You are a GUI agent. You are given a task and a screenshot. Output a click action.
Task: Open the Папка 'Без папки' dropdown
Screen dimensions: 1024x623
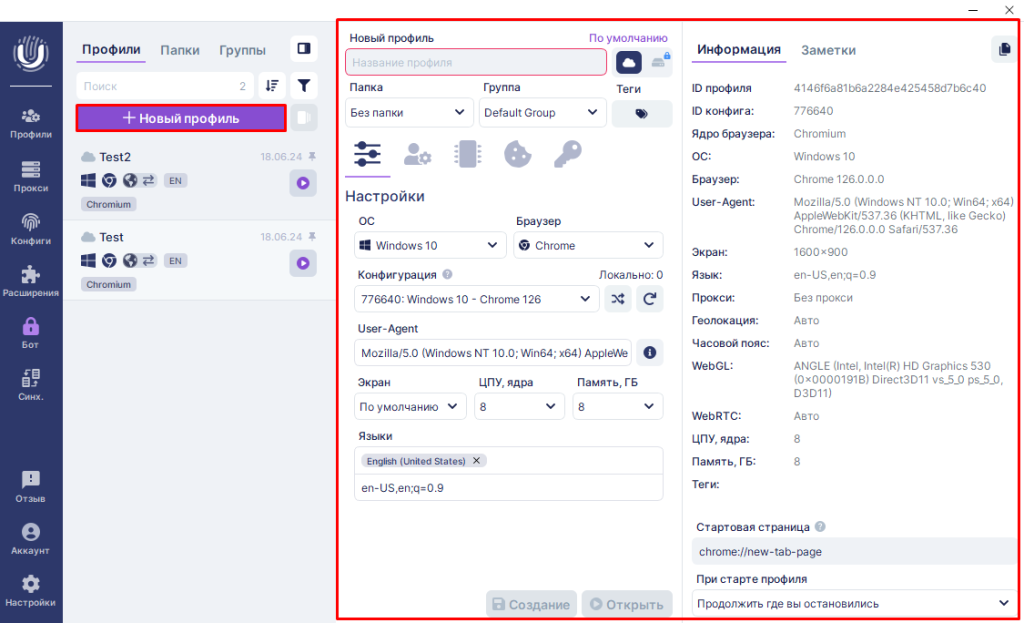click(408, 113)
